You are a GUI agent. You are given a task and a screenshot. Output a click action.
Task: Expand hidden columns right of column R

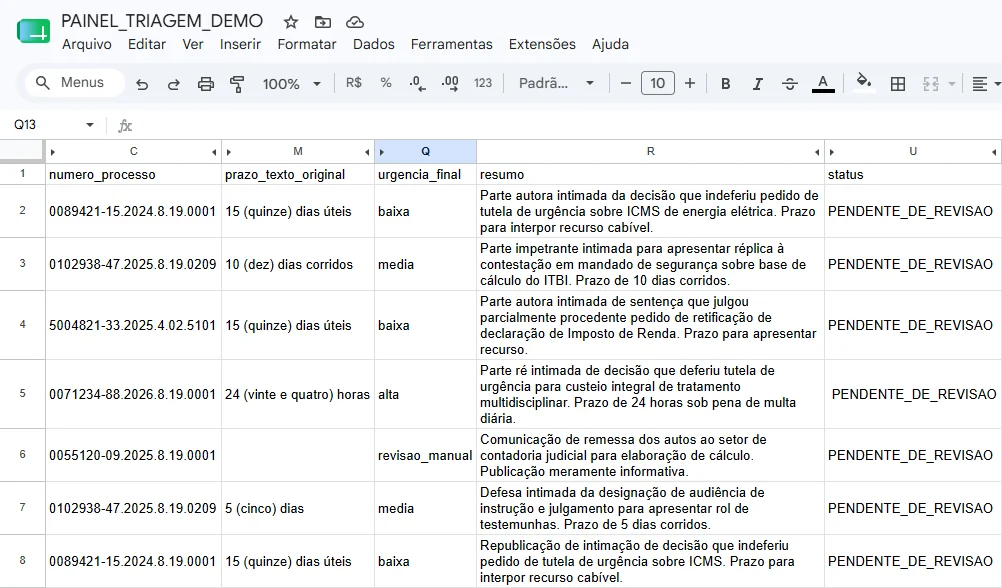click(x=817, y=152)
